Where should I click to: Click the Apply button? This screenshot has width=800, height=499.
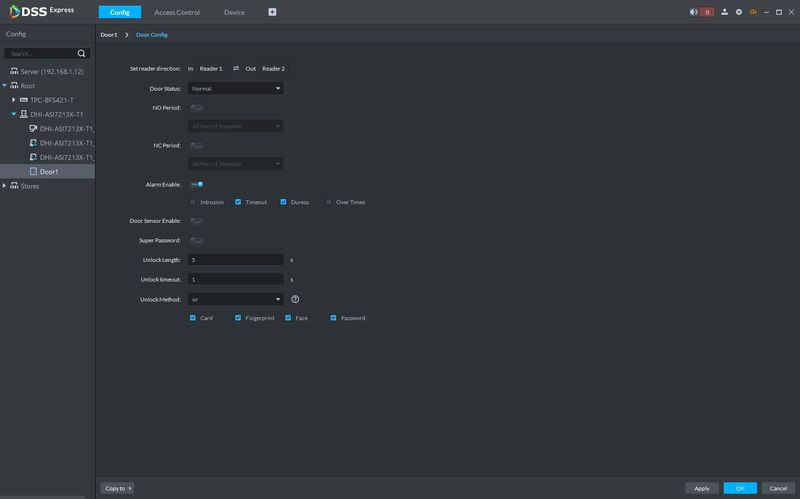point(702,488)
